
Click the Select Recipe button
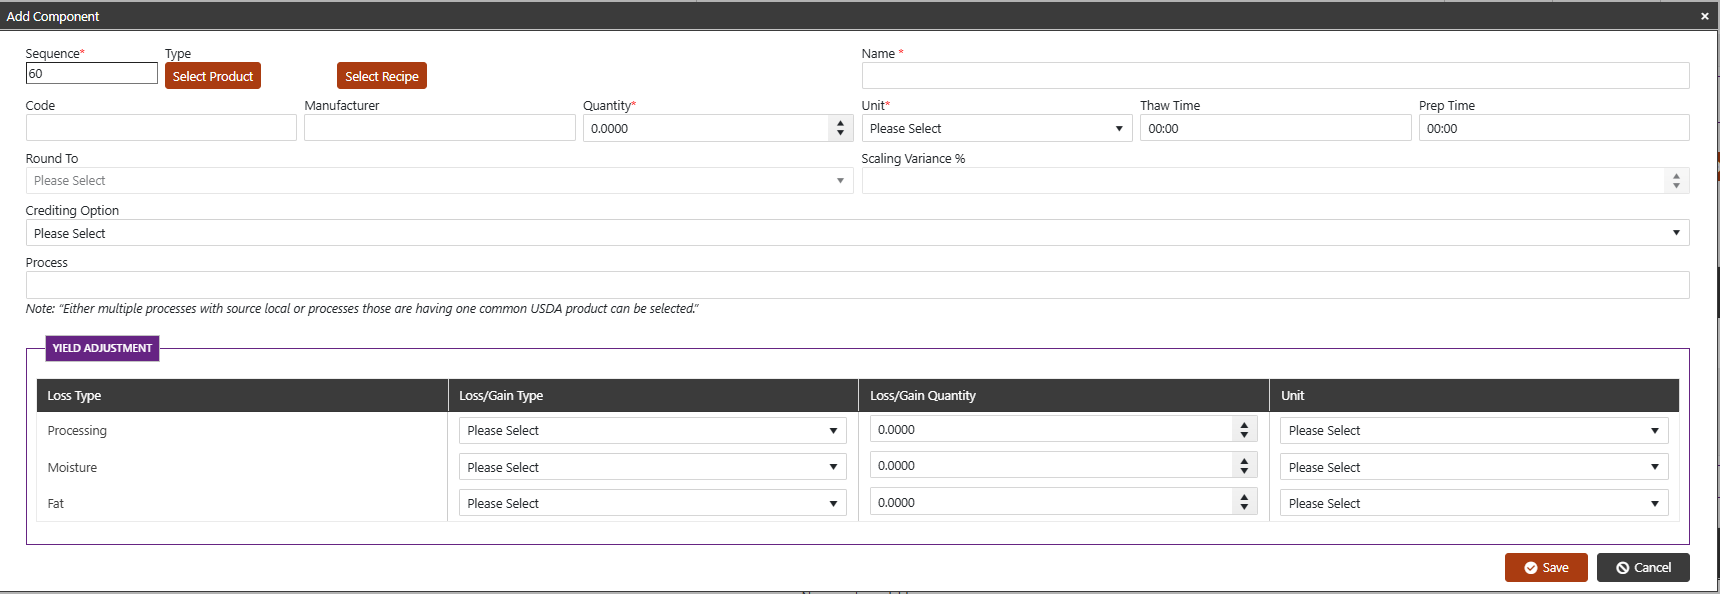(382, 76)
